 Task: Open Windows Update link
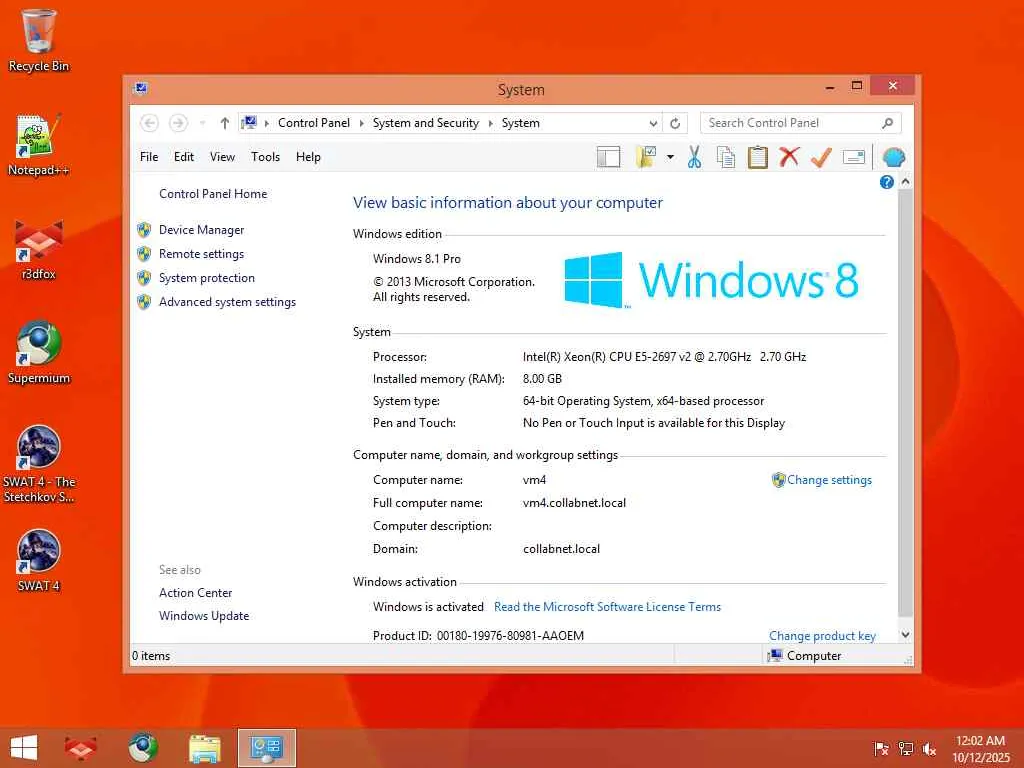204,616
